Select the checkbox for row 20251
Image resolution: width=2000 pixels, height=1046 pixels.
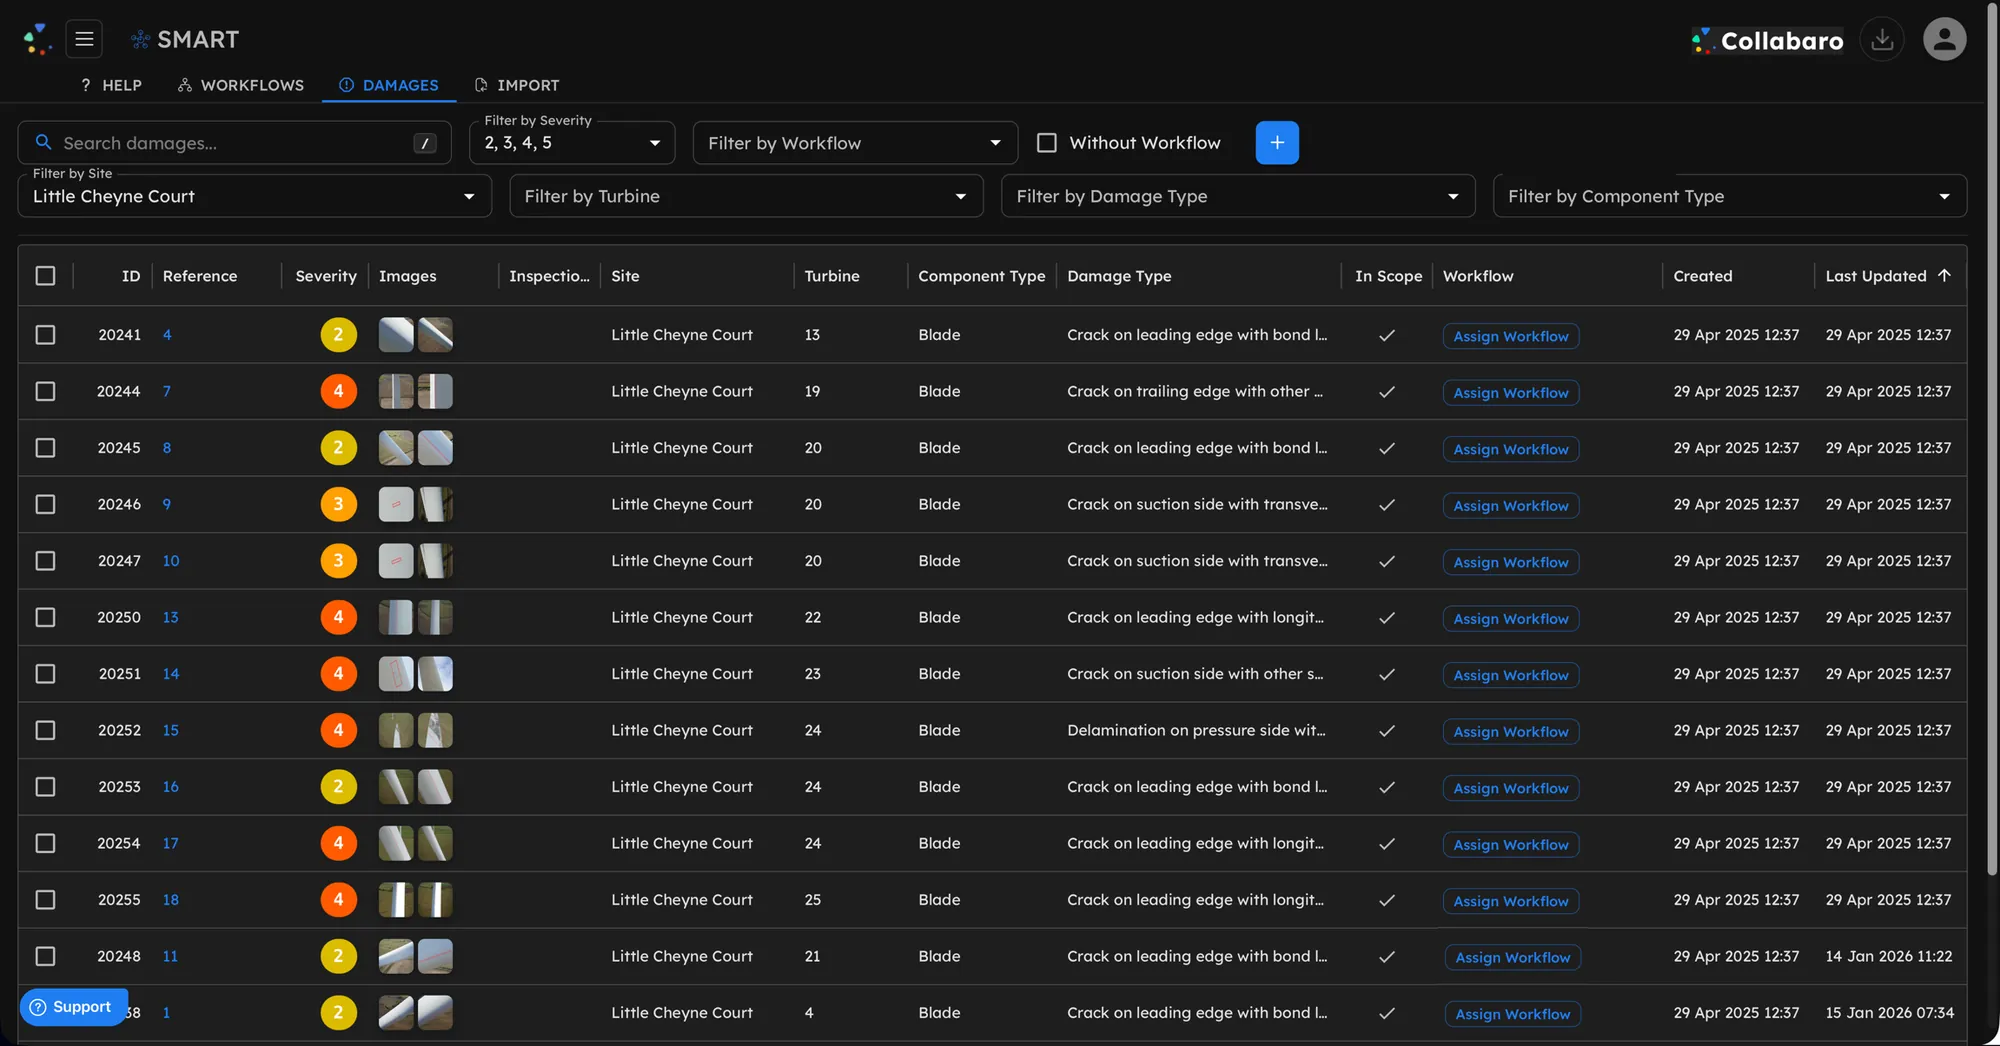click(x=46, y=674)
